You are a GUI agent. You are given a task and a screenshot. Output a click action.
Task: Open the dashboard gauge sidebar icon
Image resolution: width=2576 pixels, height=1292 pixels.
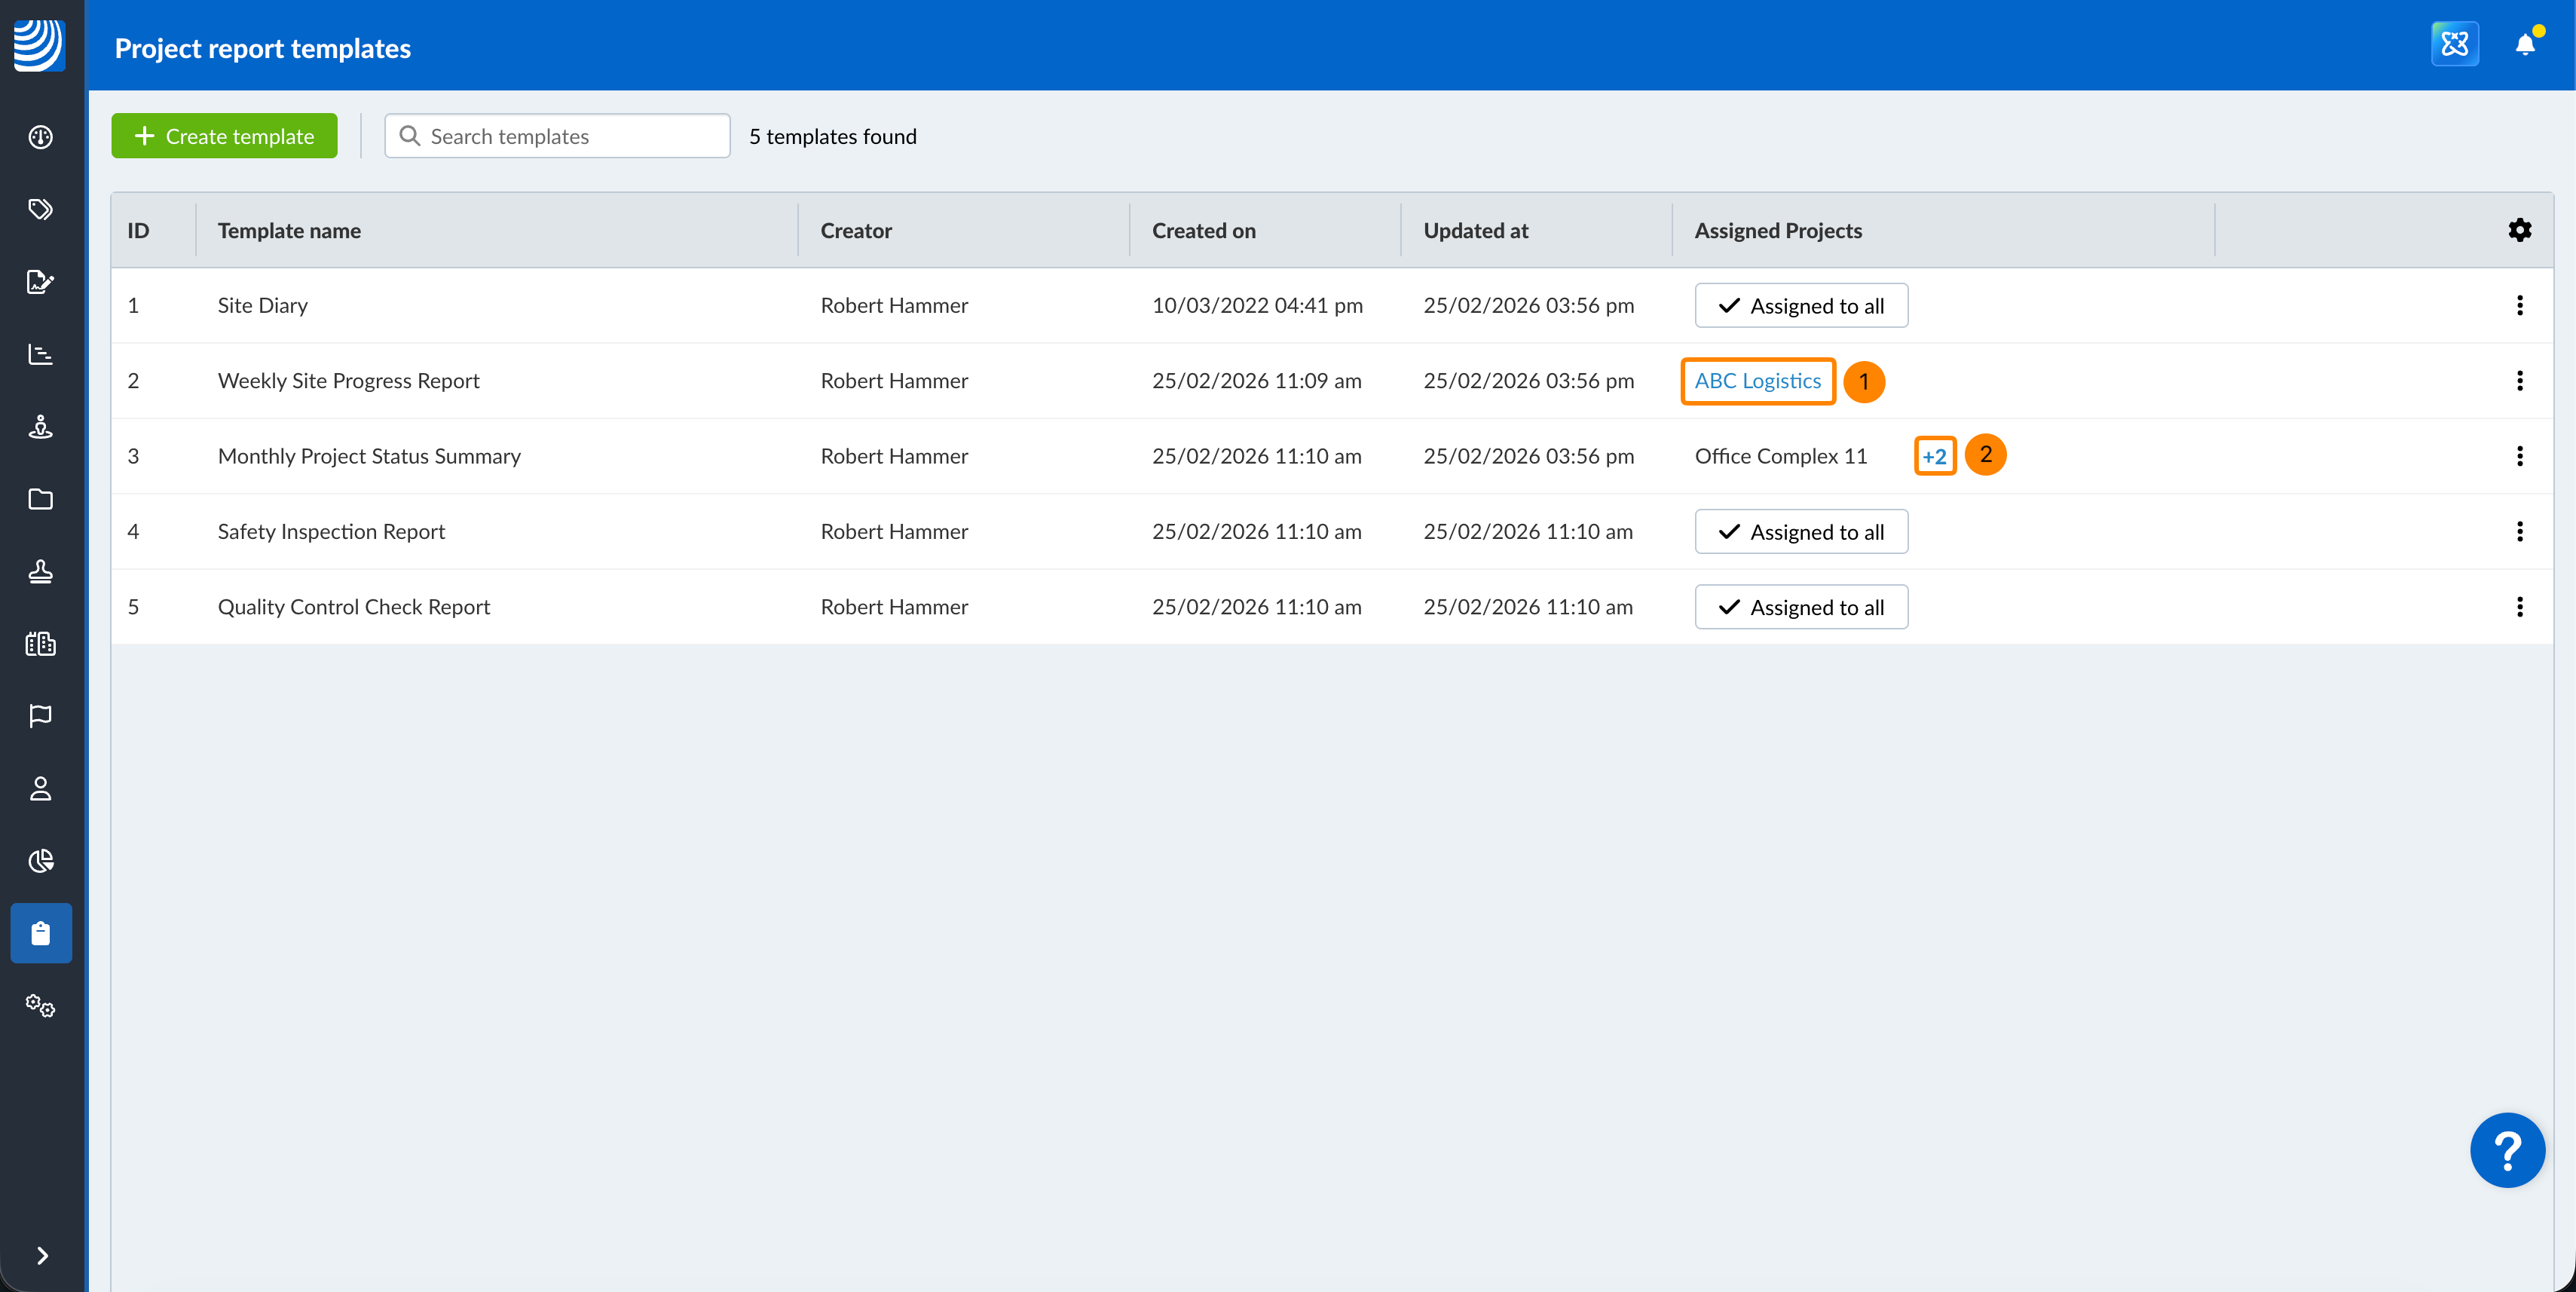coord(40,137)
